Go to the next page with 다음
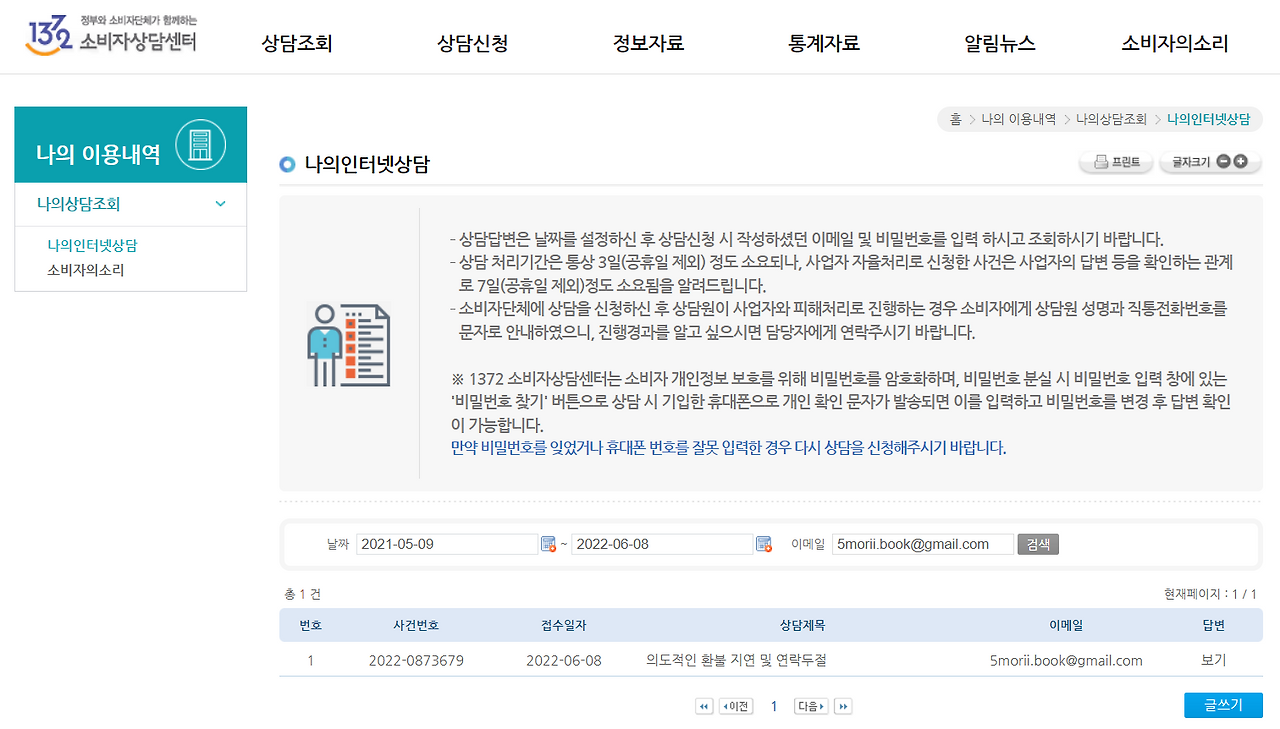 pyautogui.click(x=810, y=705)
